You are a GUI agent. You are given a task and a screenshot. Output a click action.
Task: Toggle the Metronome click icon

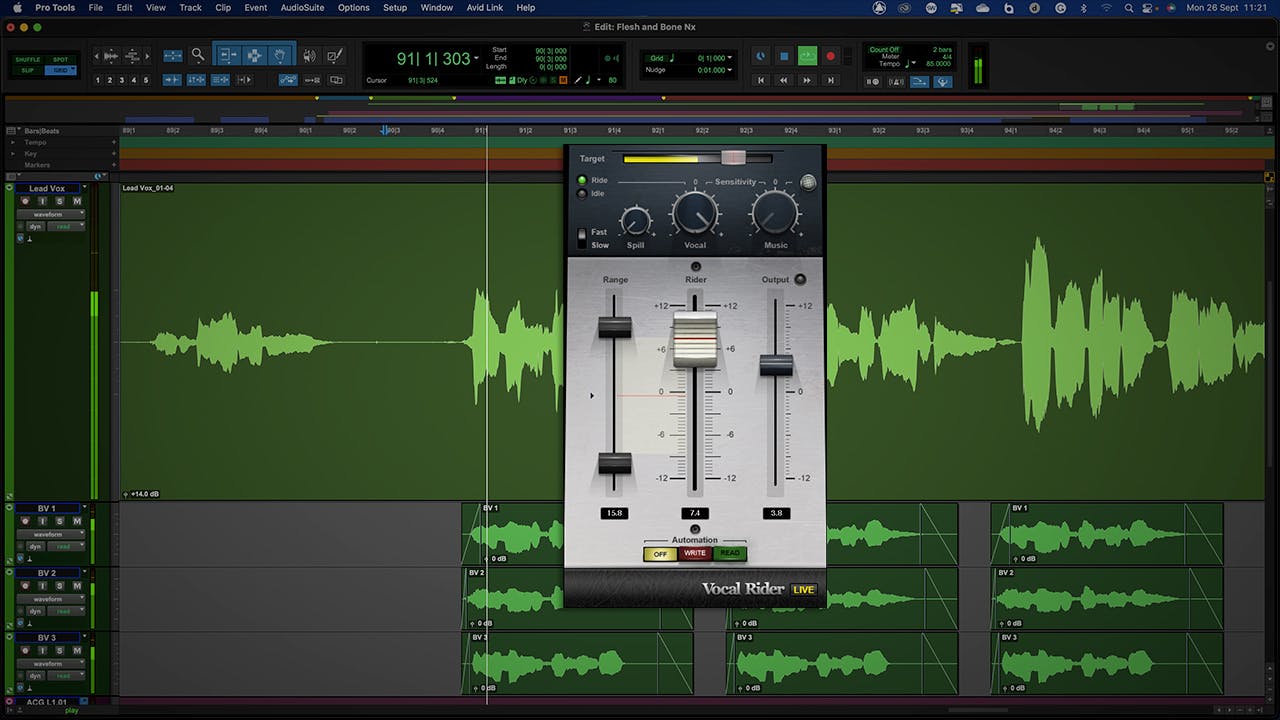click(897, 82)
